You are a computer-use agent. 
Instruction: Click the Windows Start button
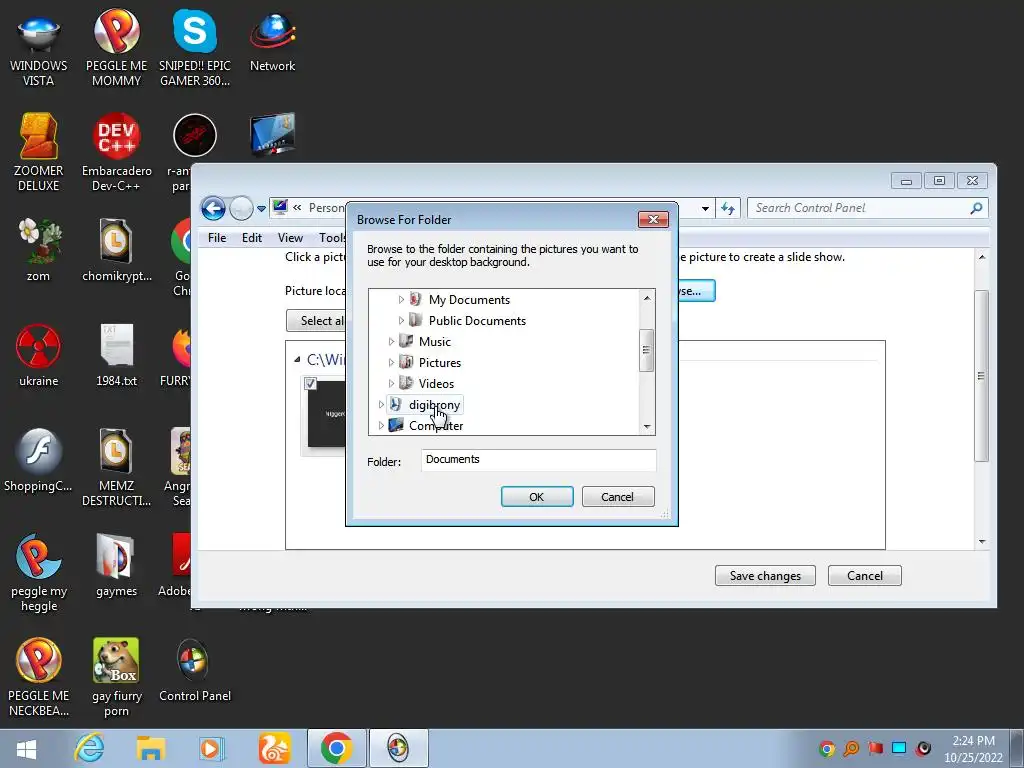click(x=26, y=748)
